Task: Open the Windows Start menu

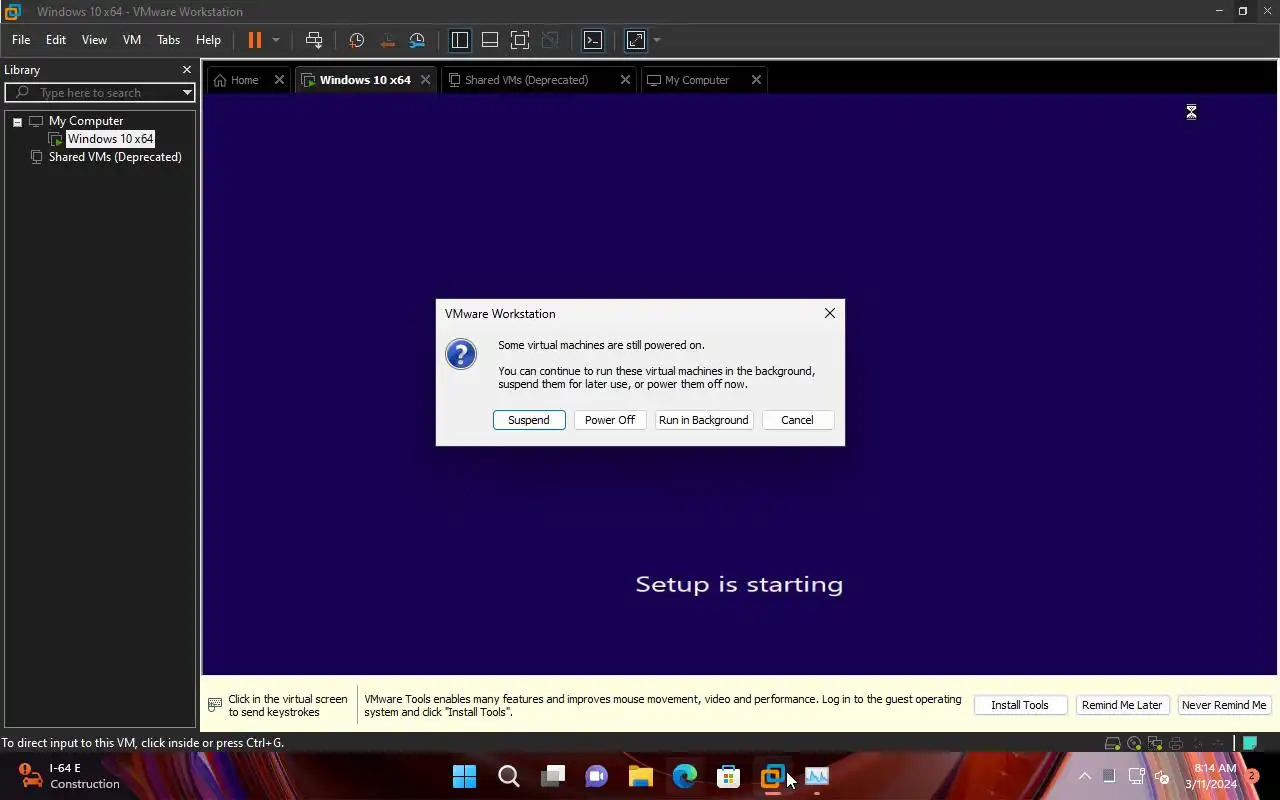Action: coord(464,776)
